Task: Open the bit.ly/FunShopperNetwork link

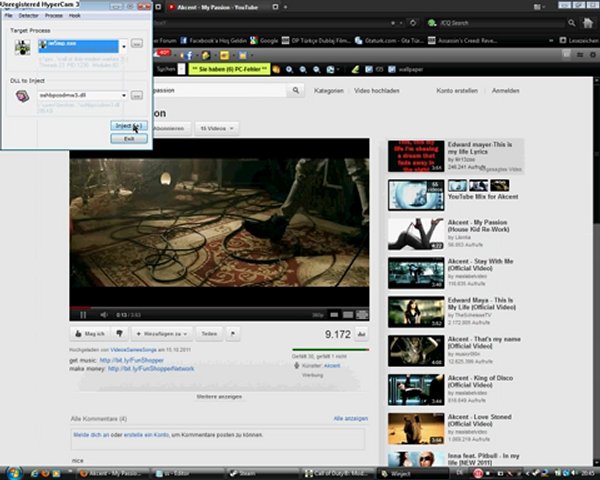Action: pos(150,368)
